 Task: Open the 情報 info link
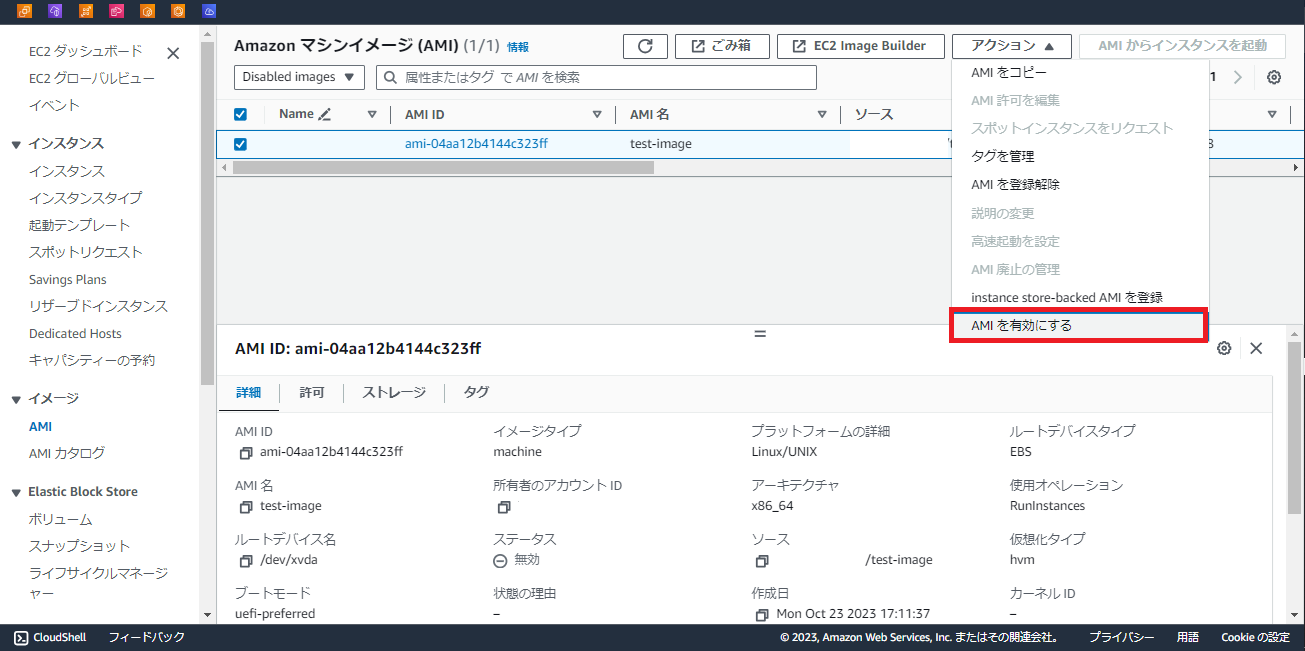[x=518, y=47]
